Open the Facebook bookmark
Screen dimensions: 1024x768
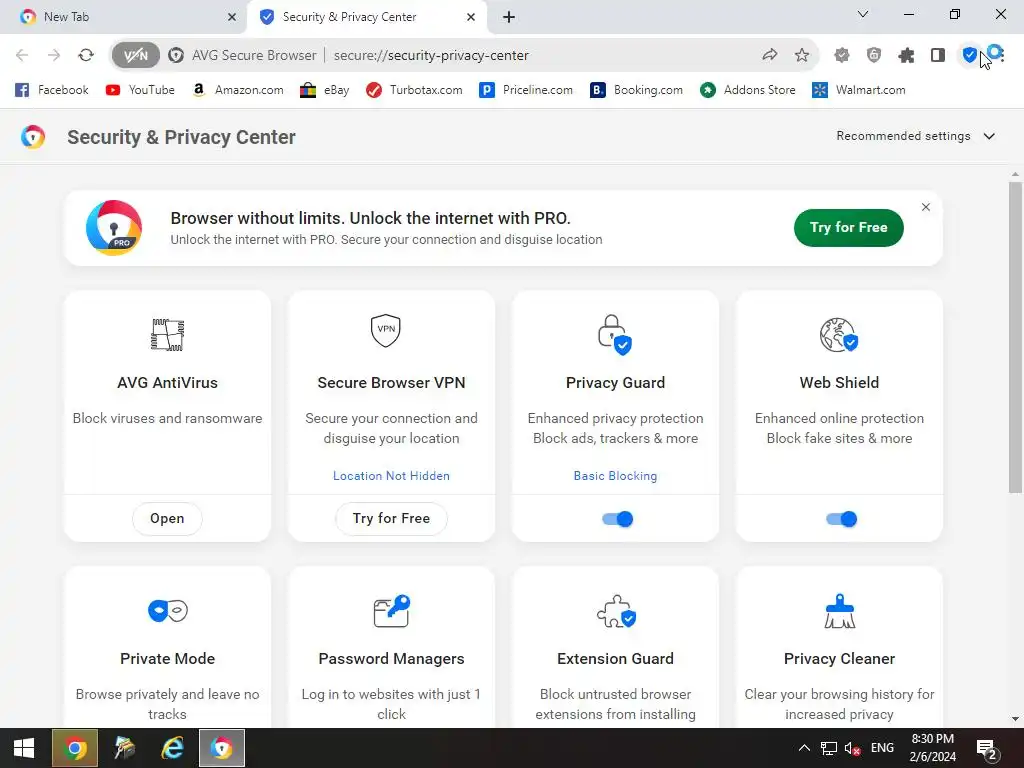52,90
